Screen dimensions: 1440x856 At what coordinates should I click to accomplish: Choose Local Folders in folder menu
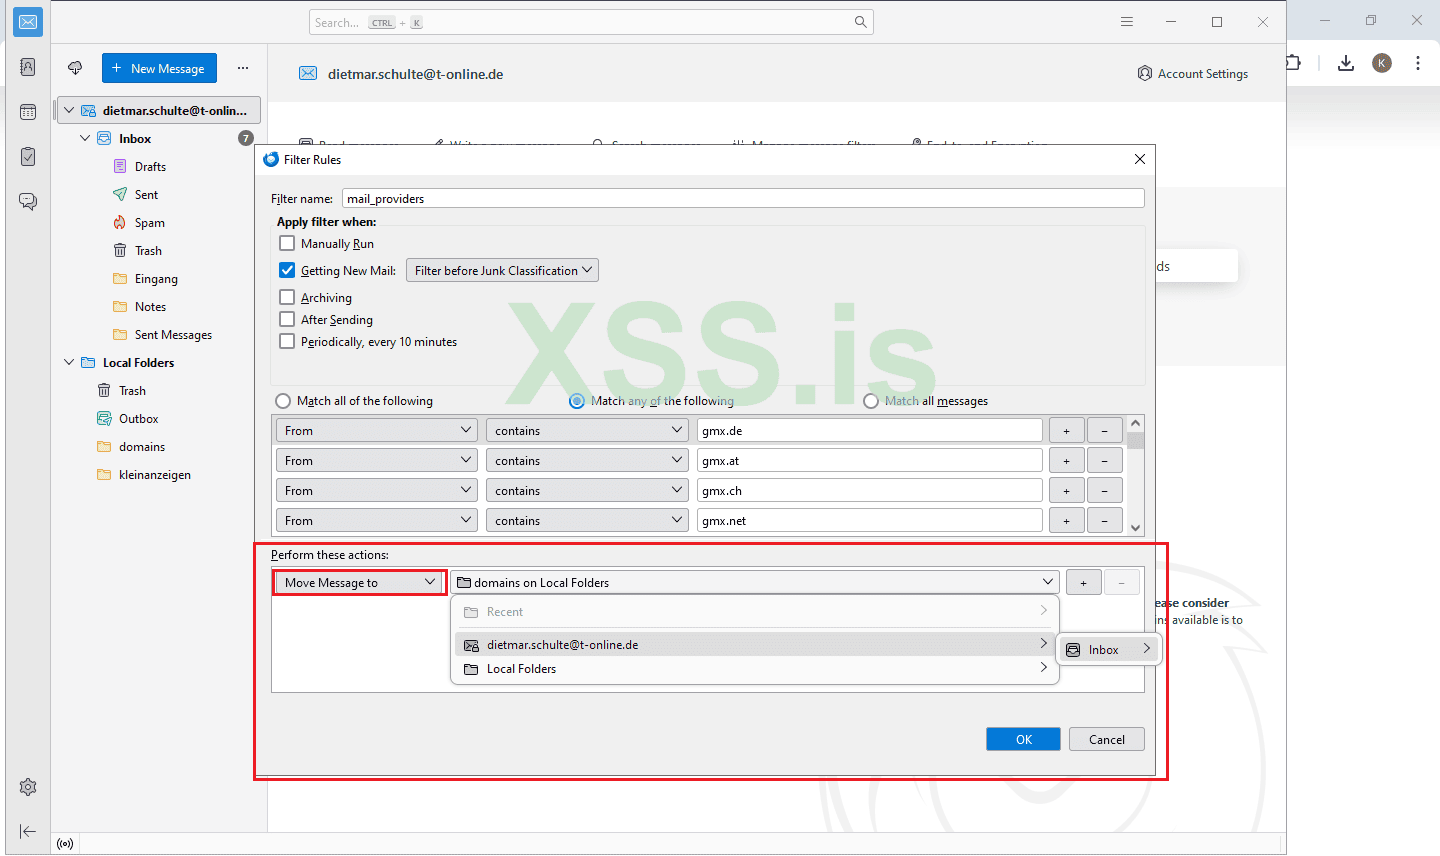[x=755, y=669]
